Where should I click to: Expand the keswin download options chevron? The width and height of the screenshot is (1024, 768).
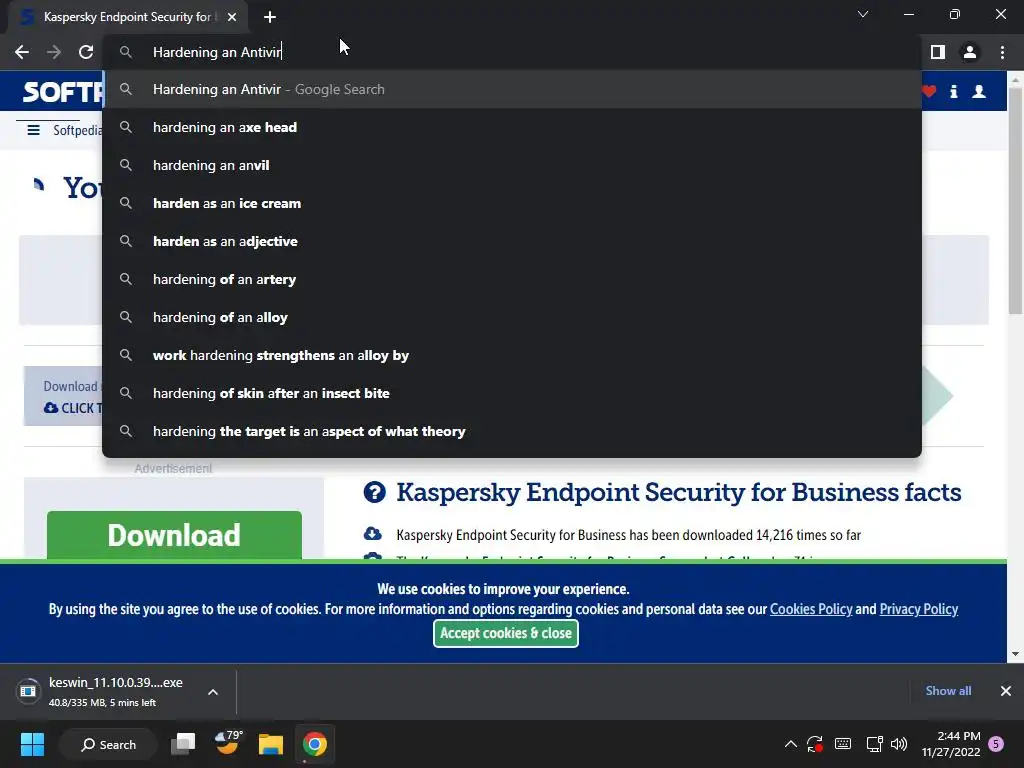click(x=213, y=692)
